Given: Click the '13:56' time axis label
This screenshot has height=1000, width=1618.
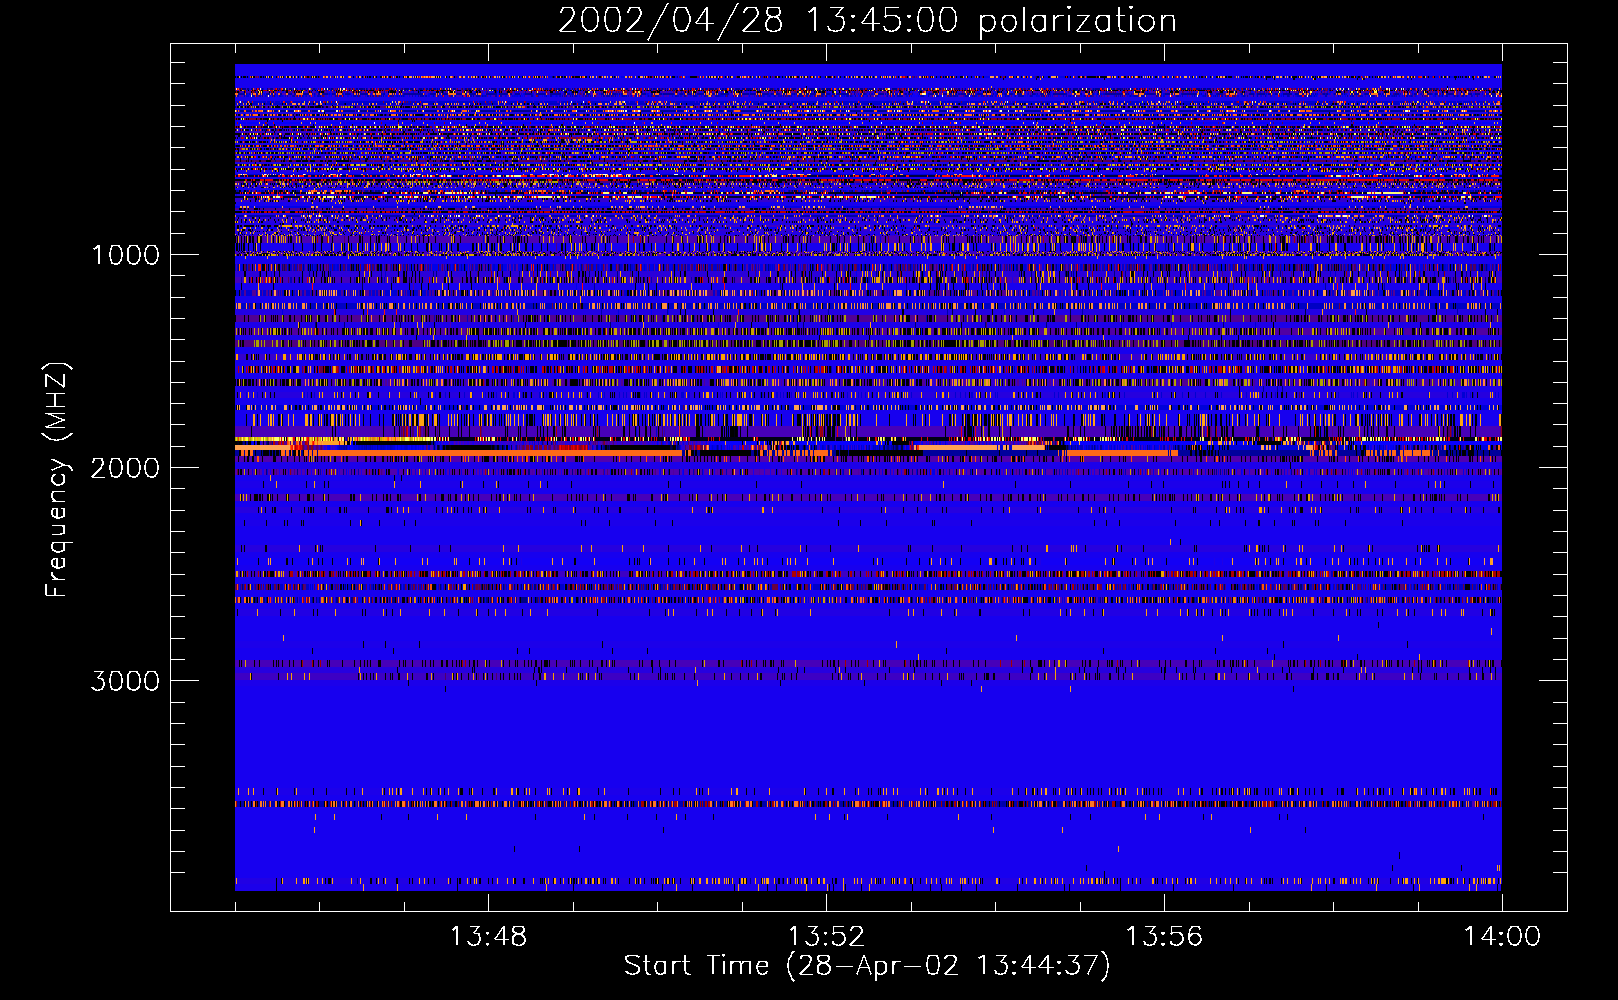Looking at the screenshot, I should 1164,937.
